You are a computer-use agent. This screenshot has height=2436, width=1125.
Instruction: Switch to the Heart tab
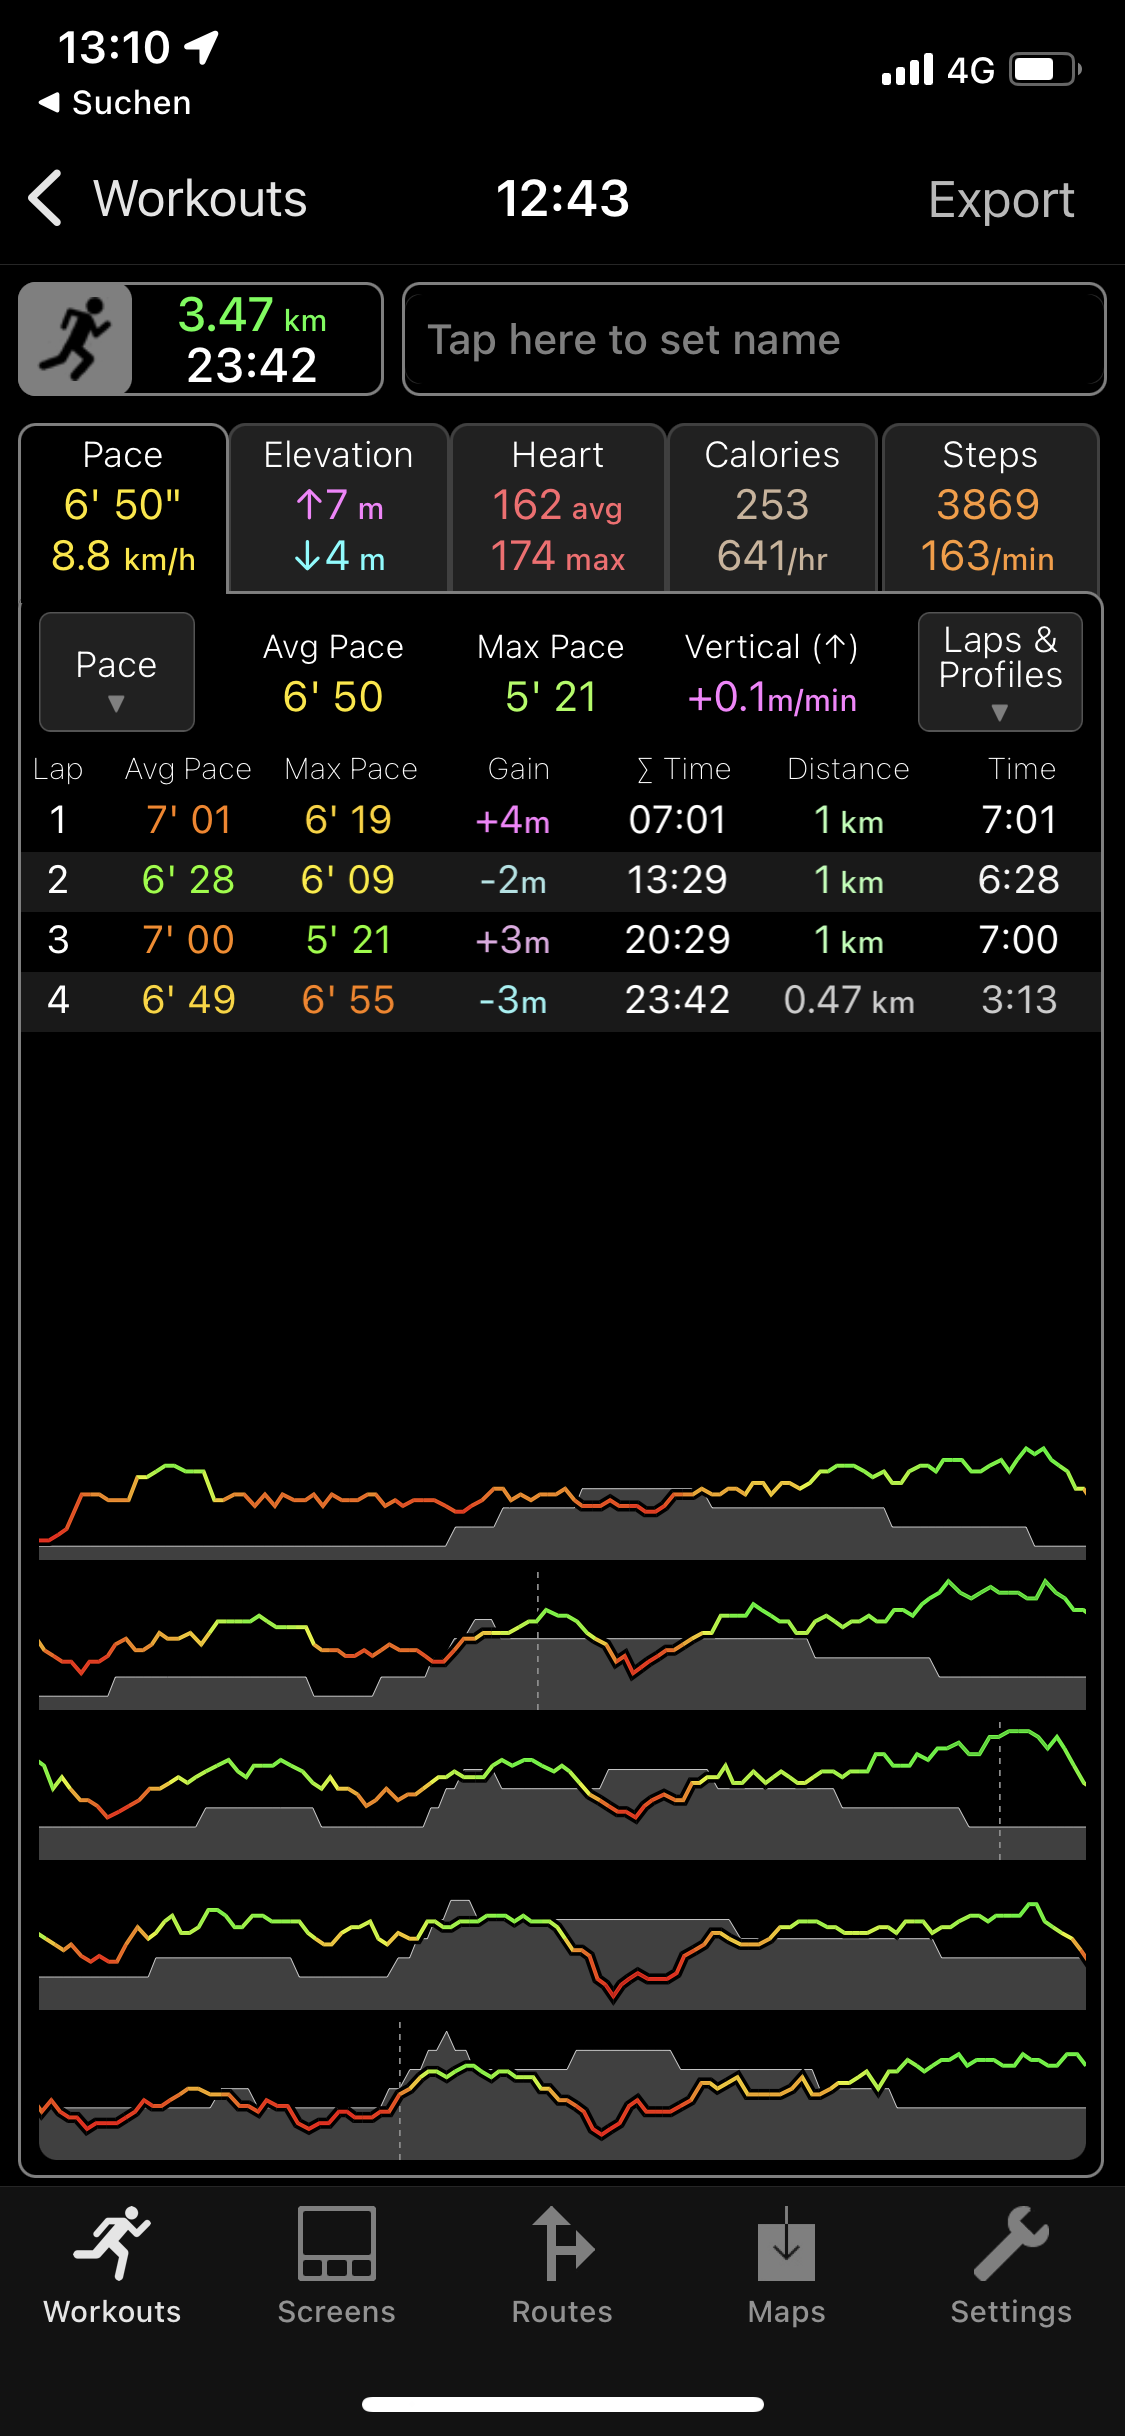[x=558, y=507]
